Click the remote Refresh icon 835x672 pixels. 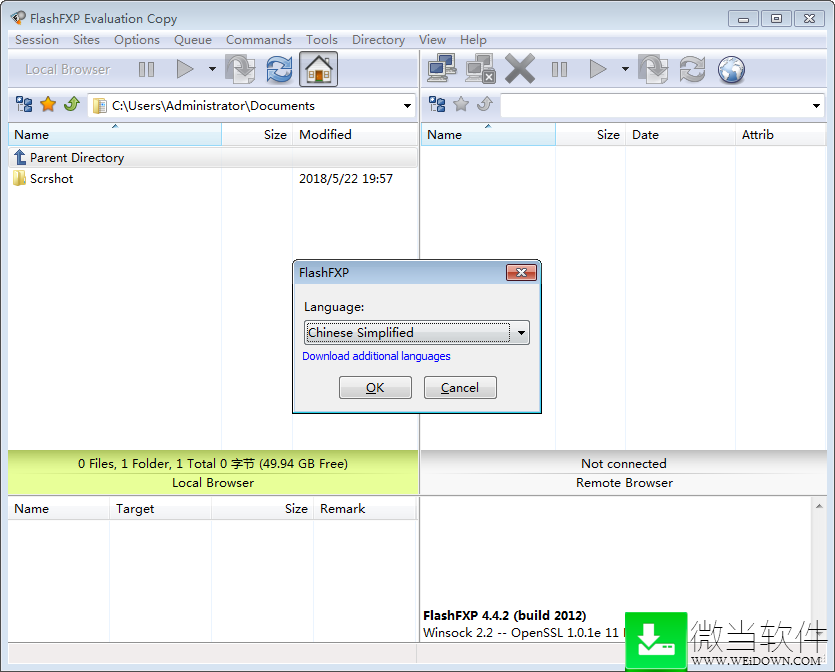[692, 69]
